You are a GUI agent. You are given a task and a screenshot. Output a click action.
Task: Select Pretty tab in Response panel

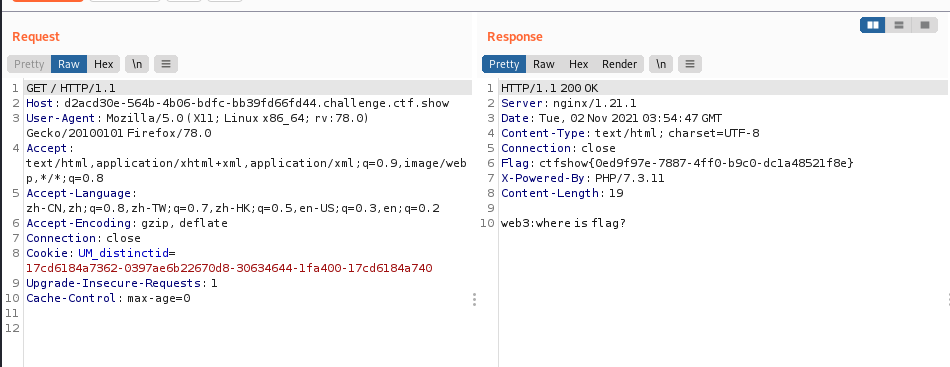coord(504,64)
